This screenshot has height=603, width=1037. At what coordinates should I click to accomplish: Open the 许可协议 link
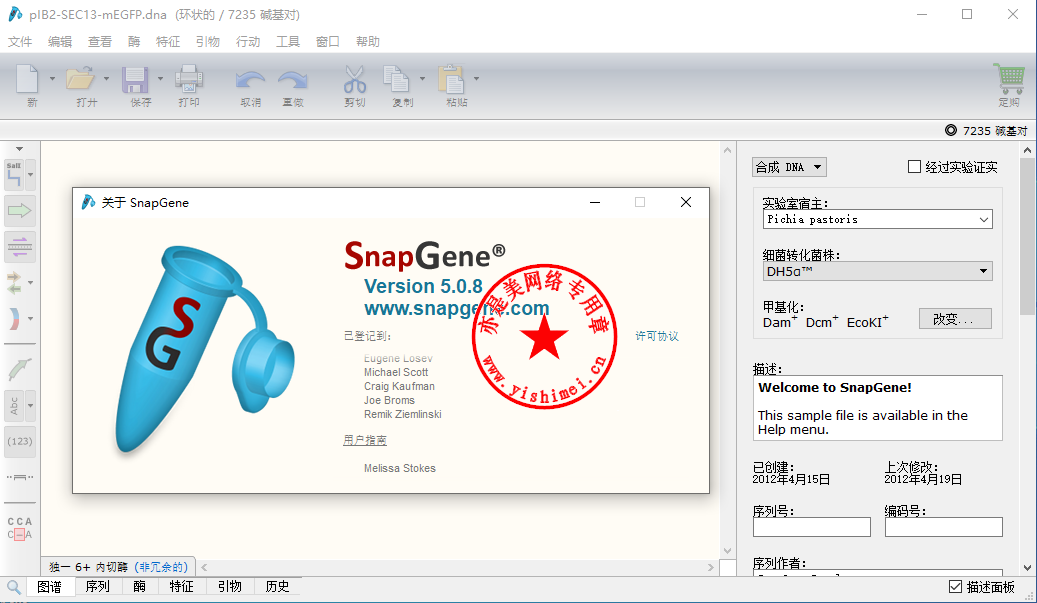[657, 336]
